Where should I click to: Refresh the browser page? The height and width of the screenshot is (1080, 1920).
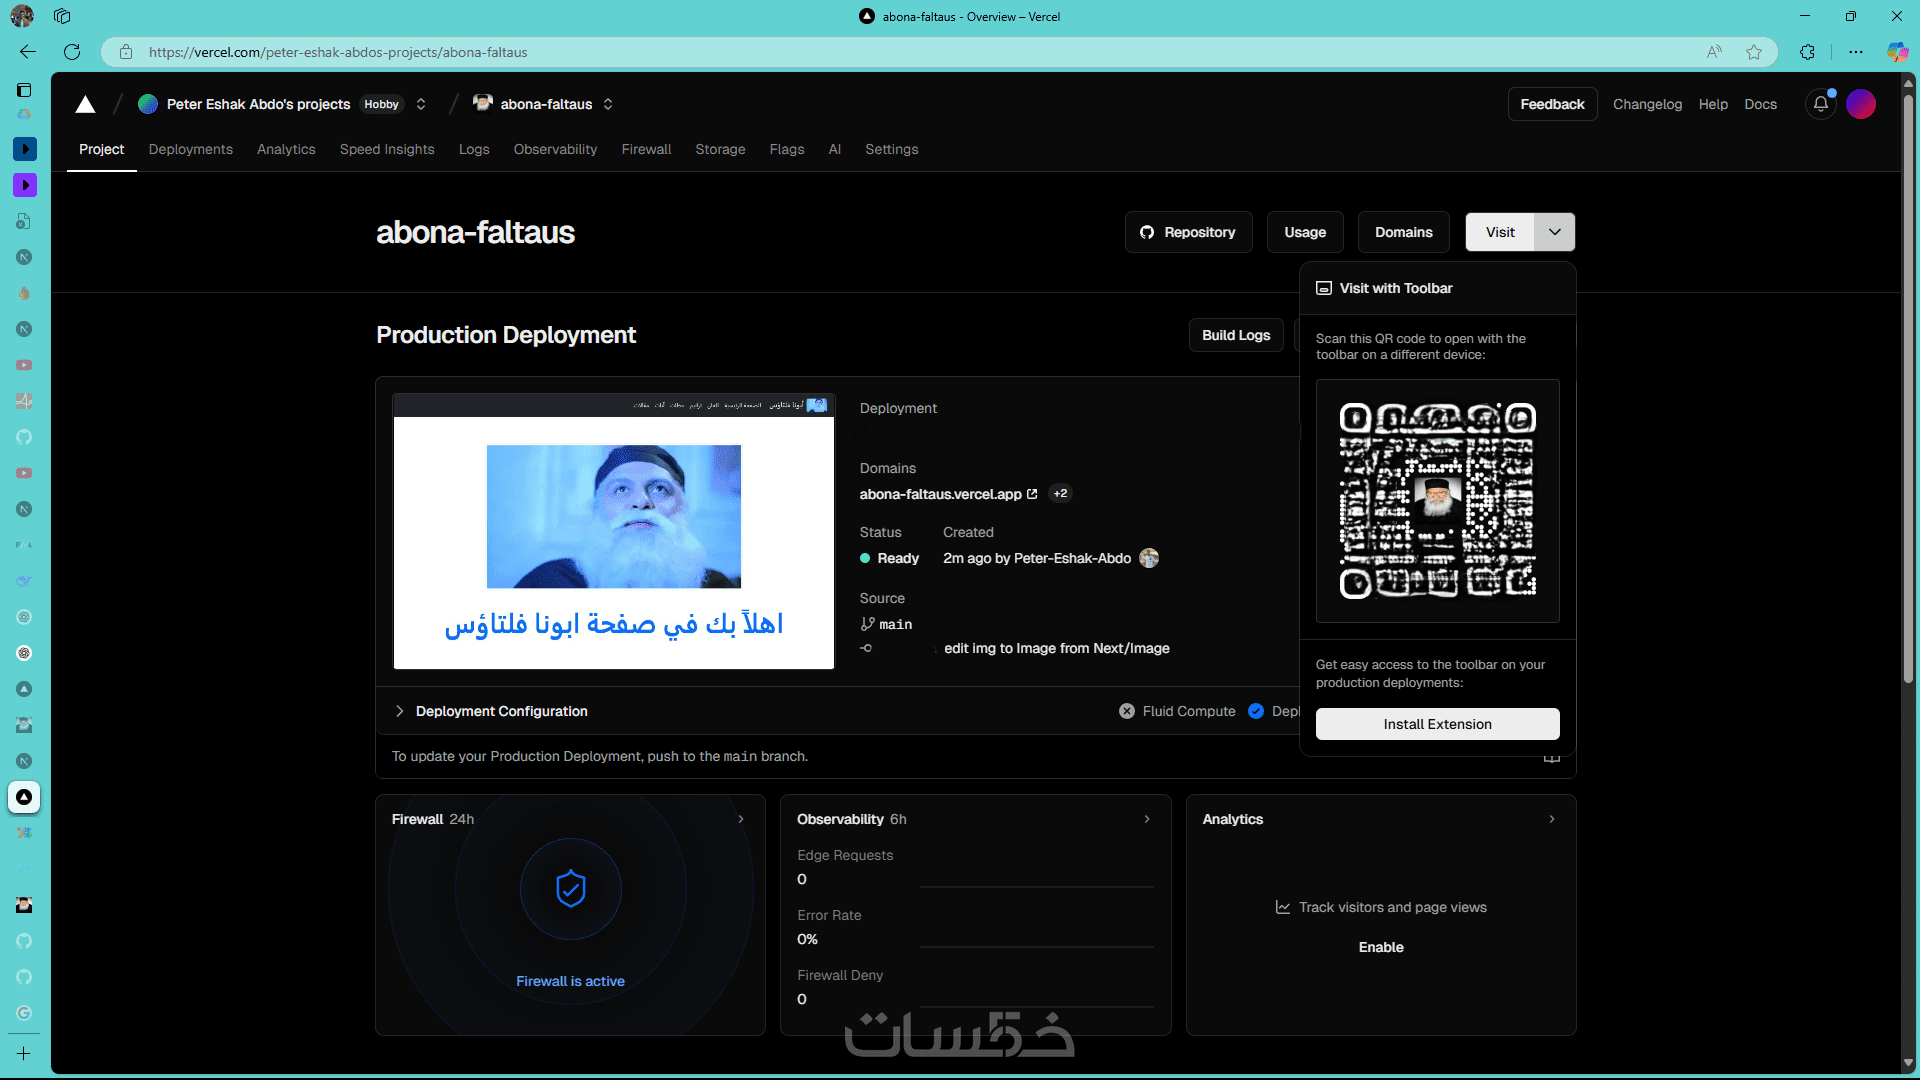[72, 52]
